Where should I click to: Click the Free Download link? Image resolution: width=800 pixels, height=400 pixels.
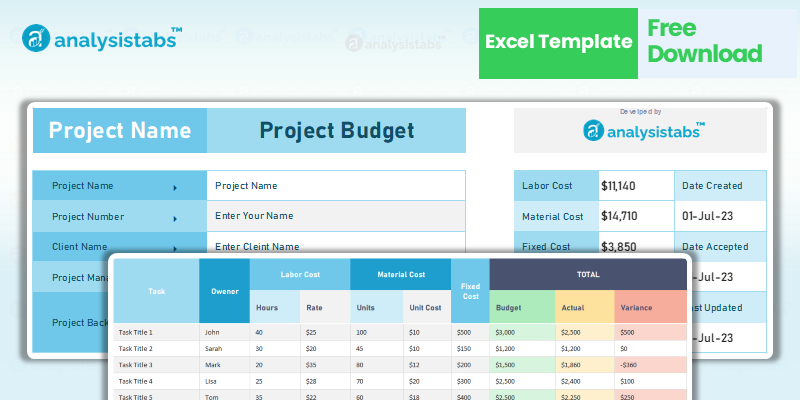pos(705,41)
